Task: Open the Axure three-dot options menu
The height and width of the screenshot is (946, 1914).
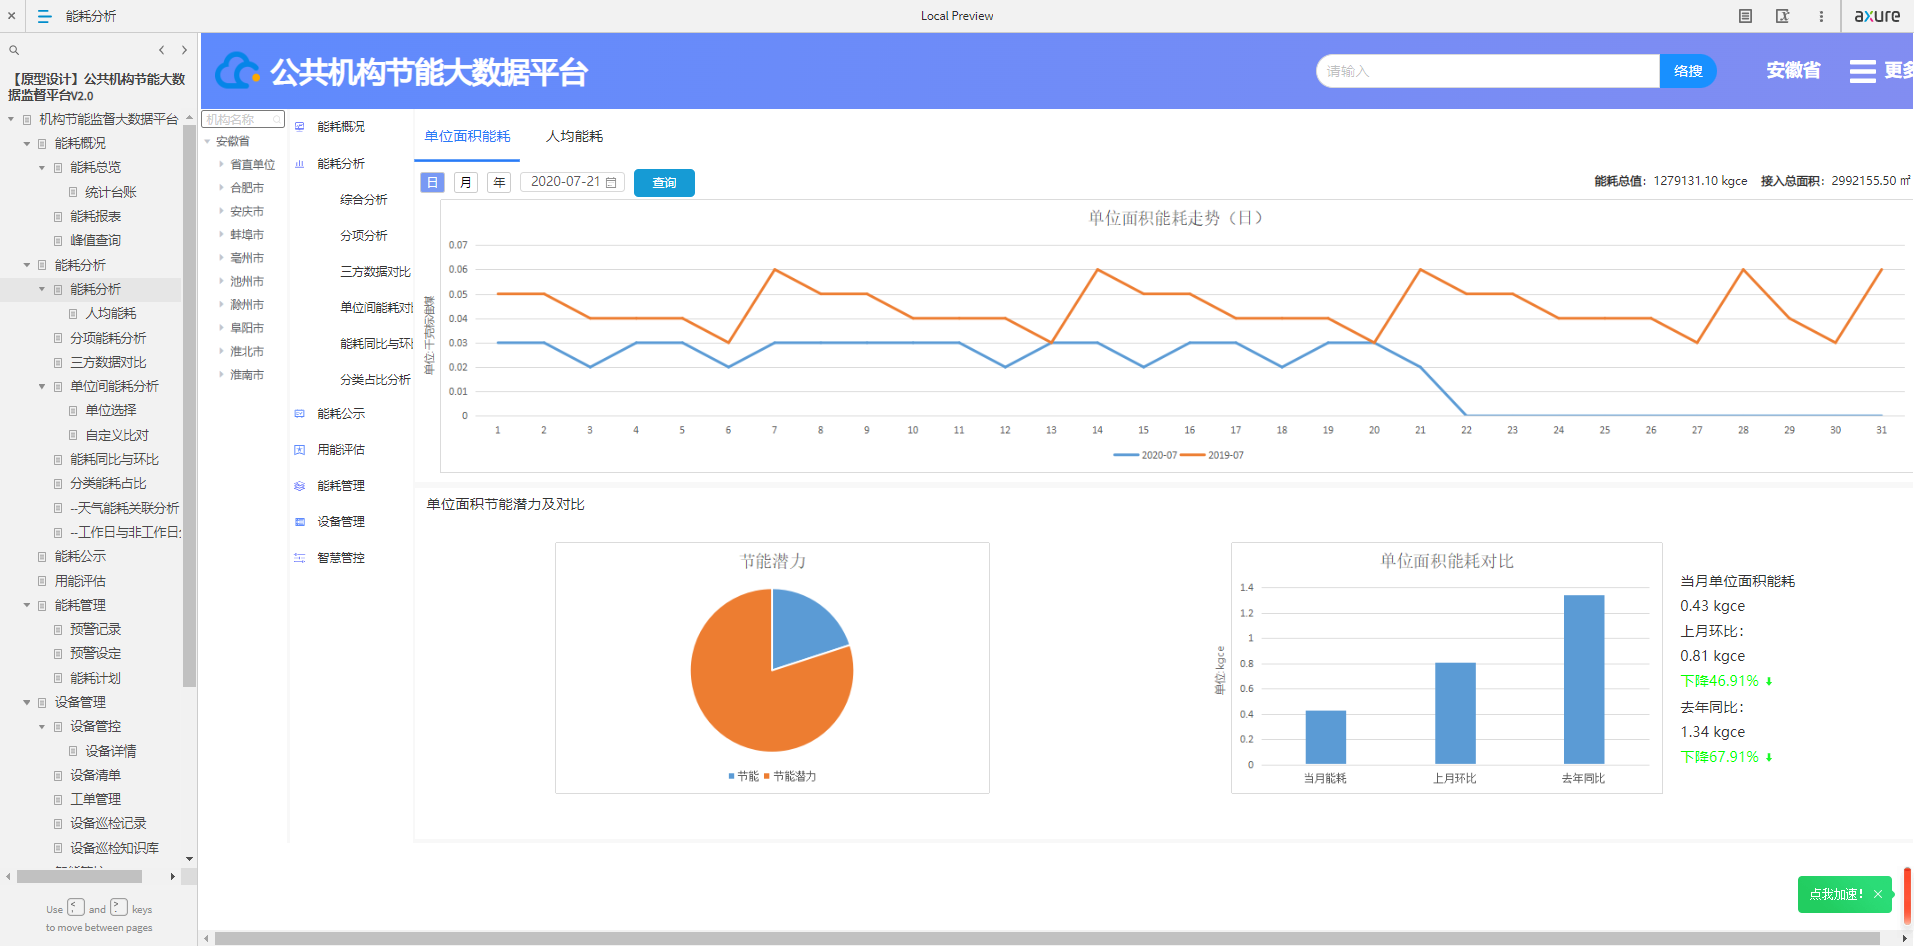Action: 1821,16
